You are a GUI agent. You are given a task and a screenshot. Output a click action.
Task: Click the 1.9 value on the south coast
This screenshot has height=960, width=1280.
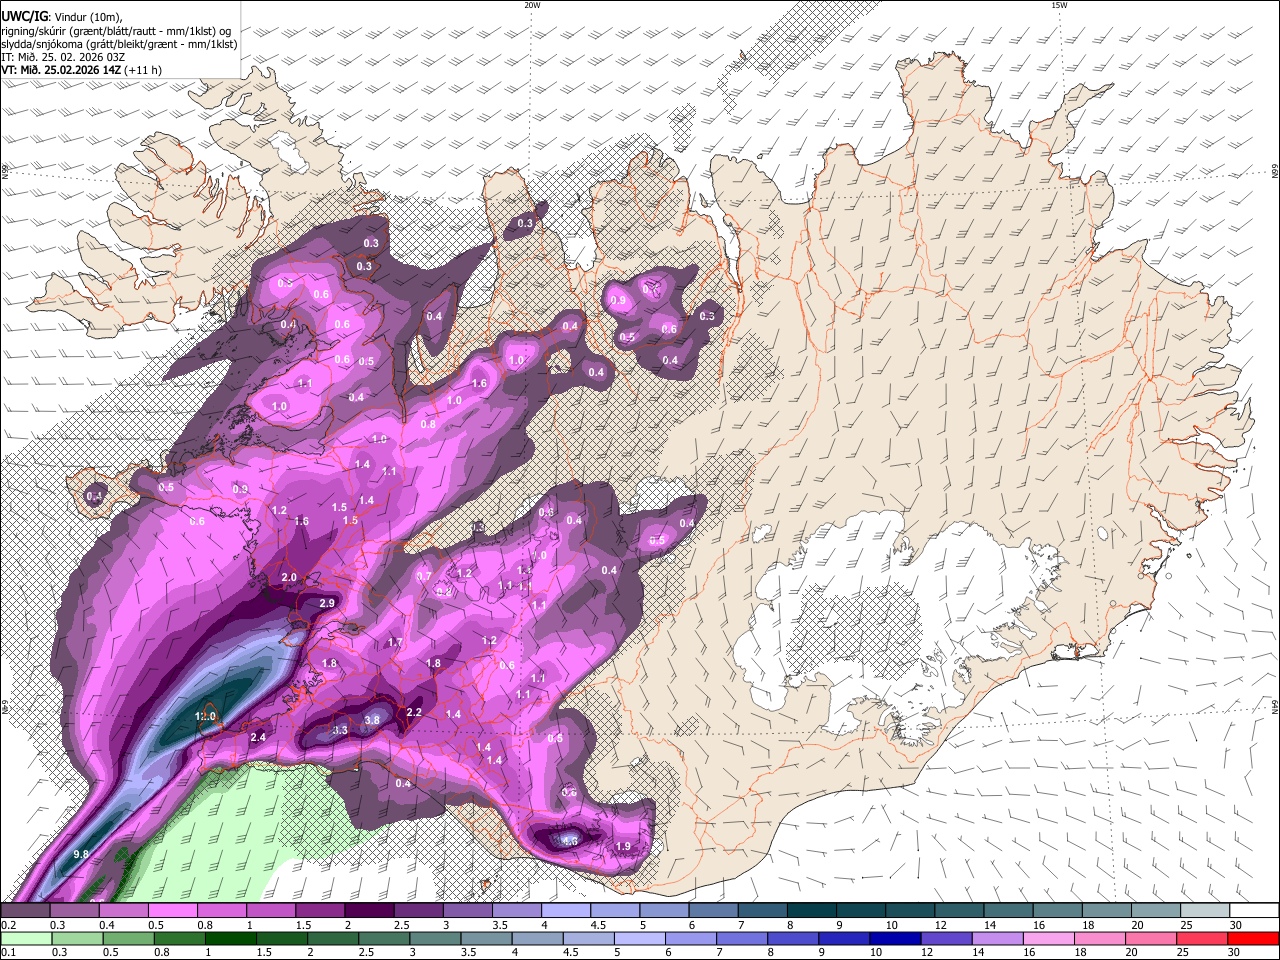622,846
